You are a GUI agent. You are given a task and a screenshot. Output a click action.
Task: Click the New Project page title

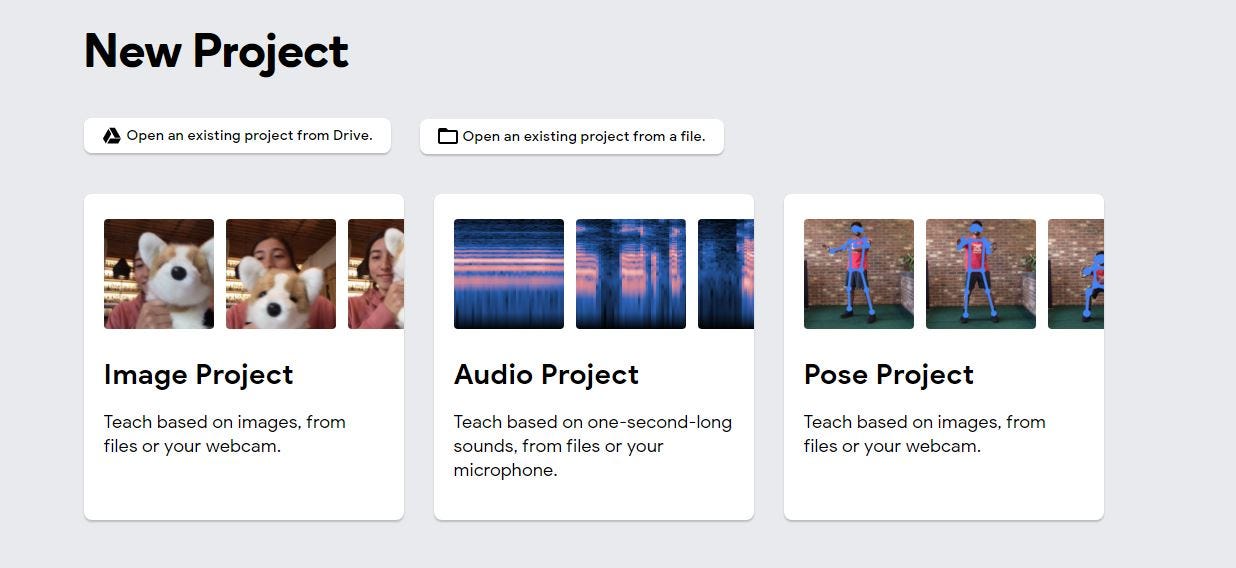click(216, 51)
